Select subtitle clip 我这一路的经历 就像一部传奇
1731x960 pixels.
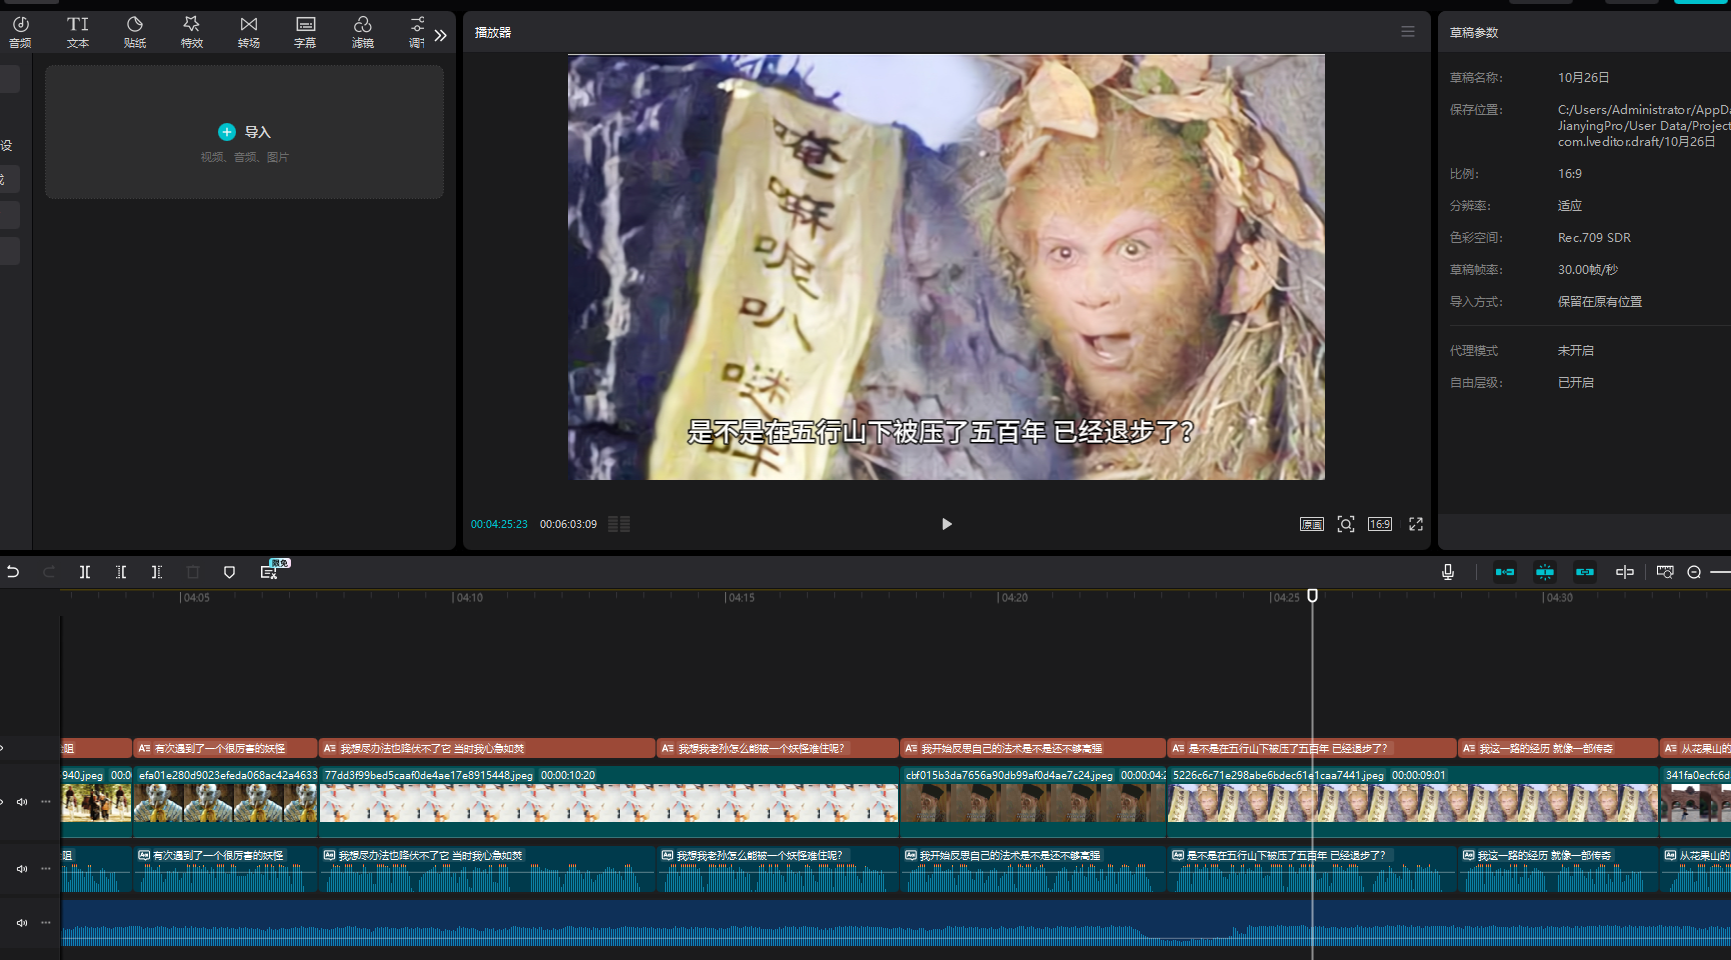pos(1557,748)
